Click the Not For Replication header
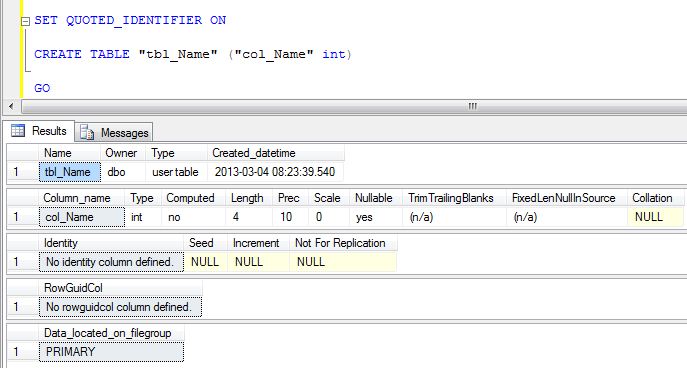 [343, 243]
